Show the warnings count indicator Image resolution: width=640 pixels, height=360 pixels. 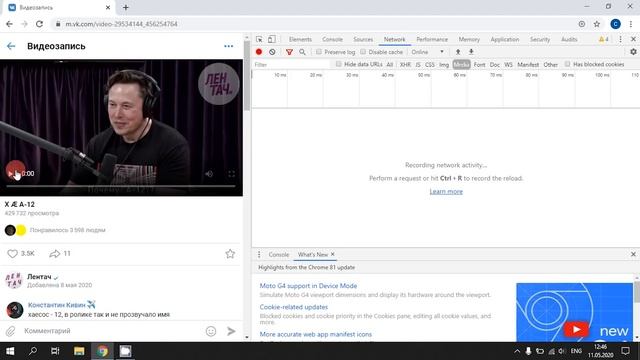click(604, 39)
